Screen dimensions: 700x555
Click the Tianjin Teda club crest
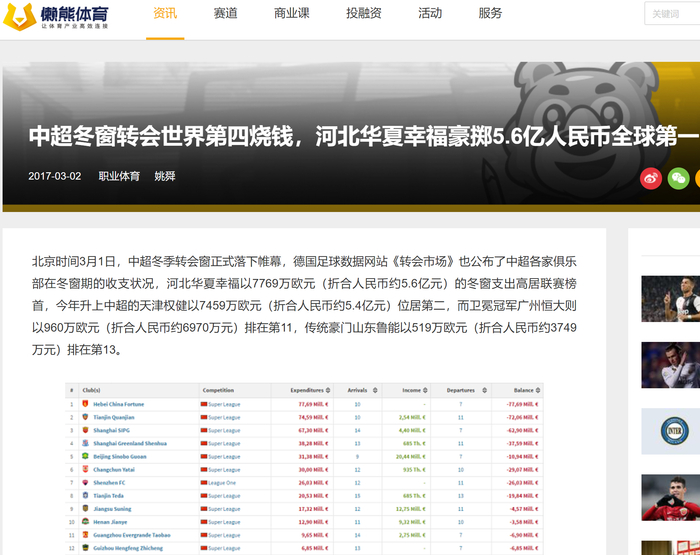click(x=85, y=495)
